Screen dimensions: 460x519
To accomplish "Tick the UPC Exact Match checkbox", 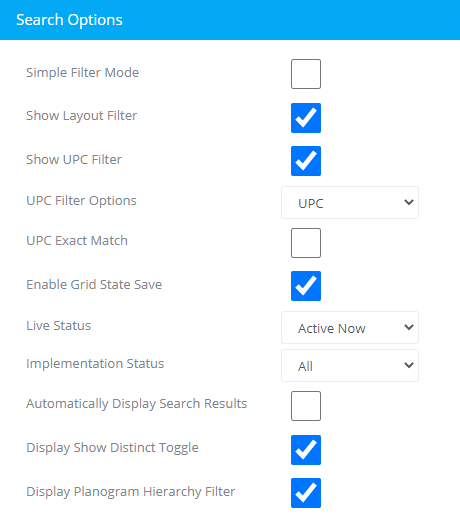I will (306, 243).
